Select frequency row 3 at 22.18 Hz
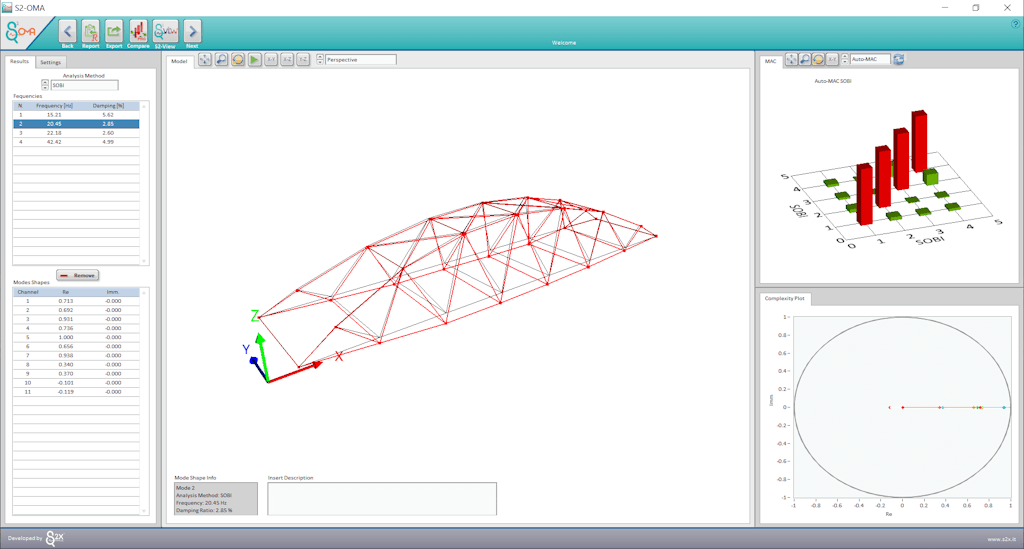This screenshot has height=549, width=1024. point(76,133)
